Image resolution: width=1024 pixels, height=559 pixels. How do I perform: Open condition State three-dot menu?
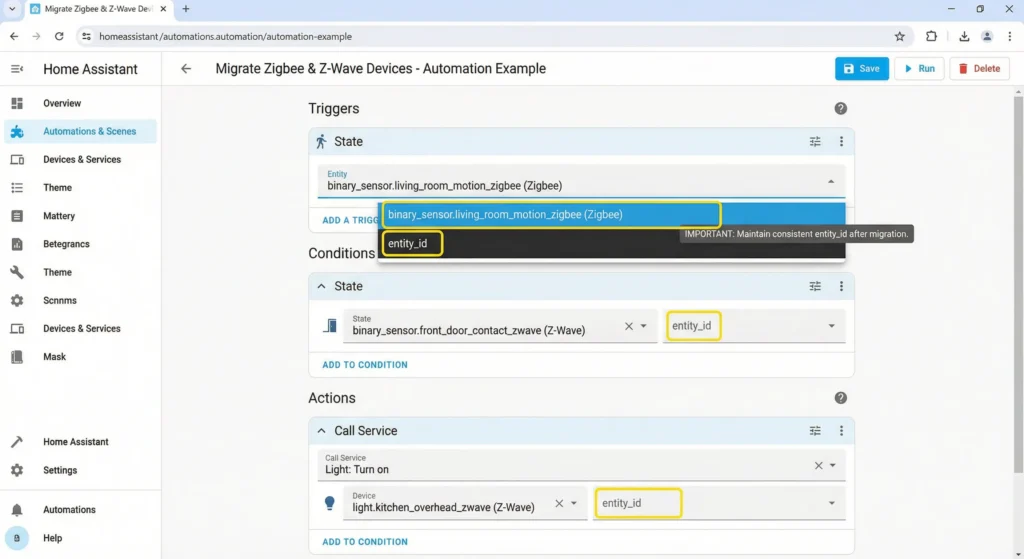click(841, 286)
